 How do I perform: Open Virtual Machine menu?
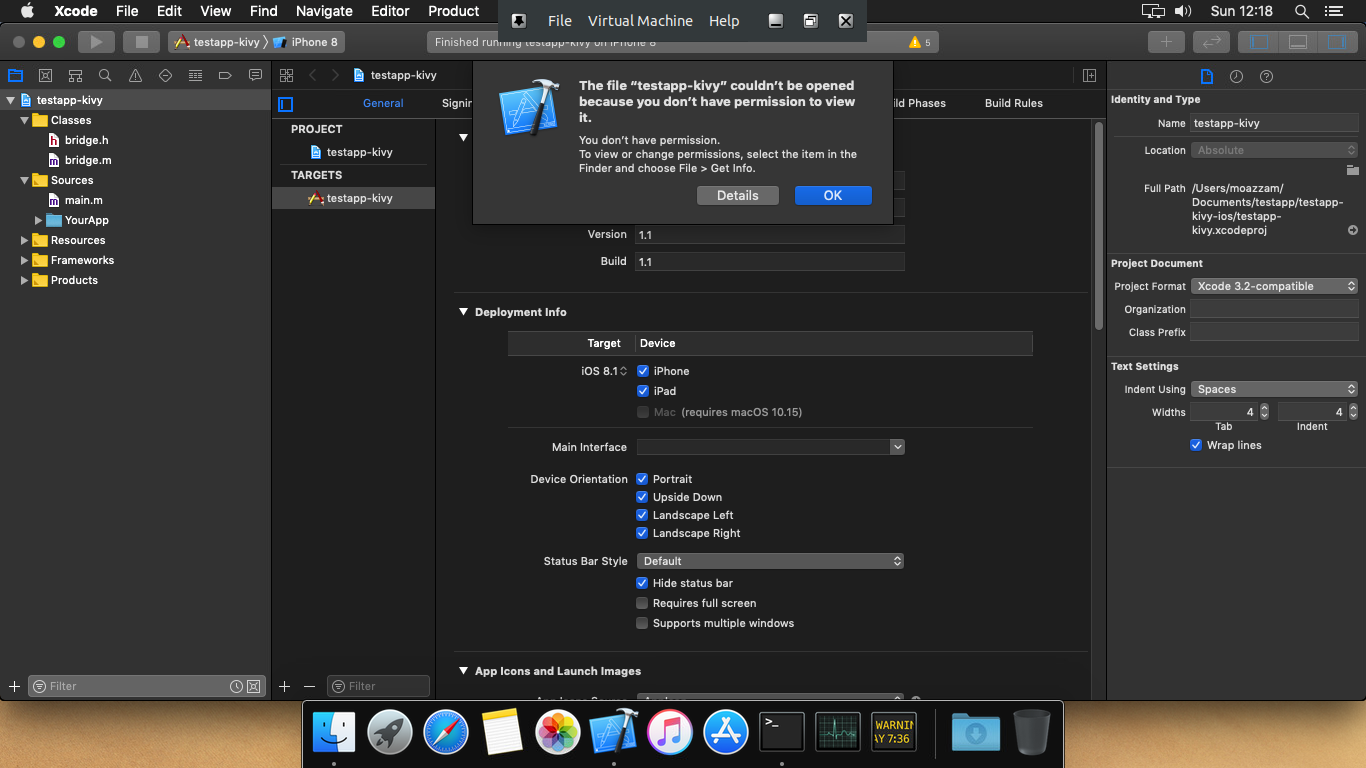(640, 21)
